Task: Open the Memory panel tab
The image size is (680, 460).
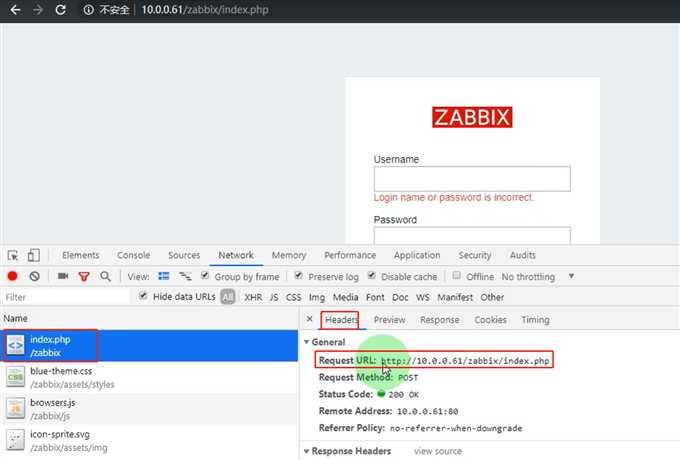Action: click(x=289, y=255)
